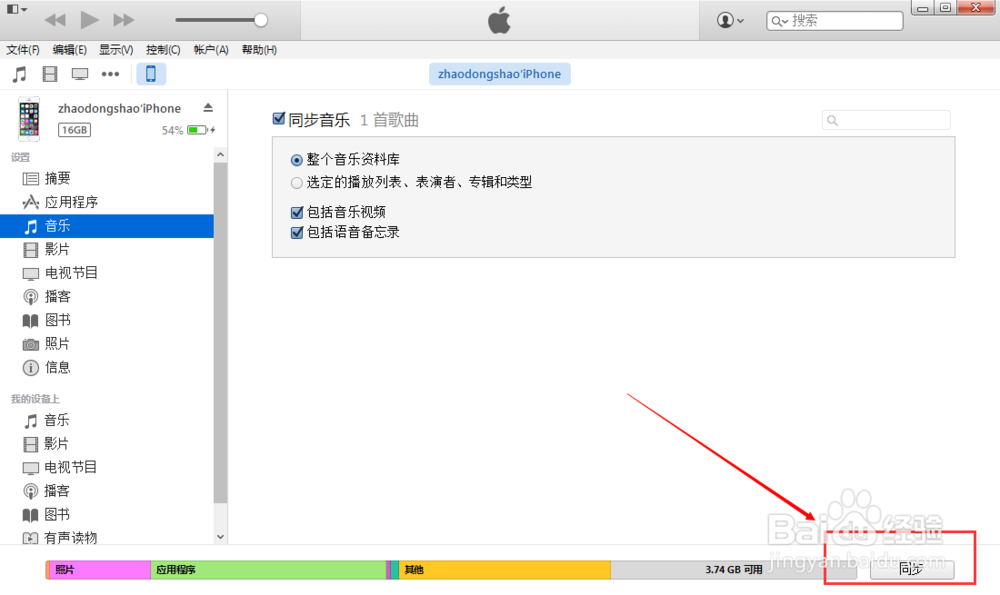Select the iPhone device button
The height and width of the screenshot is (595, 1000).
pos(151,74)
